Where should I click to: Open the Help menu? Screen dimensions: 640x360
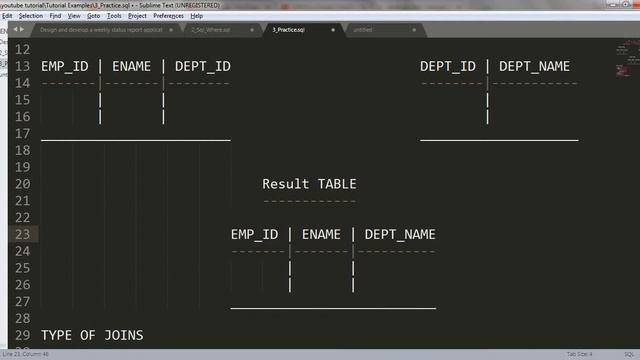[x=196, y=16]
